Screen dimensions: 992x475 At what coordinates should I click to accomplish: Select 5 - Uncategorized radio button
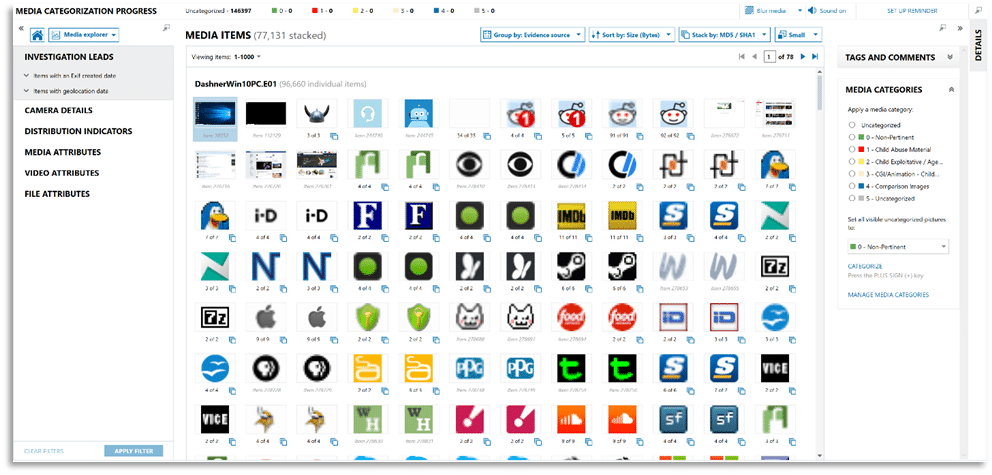tap(852, 199)
